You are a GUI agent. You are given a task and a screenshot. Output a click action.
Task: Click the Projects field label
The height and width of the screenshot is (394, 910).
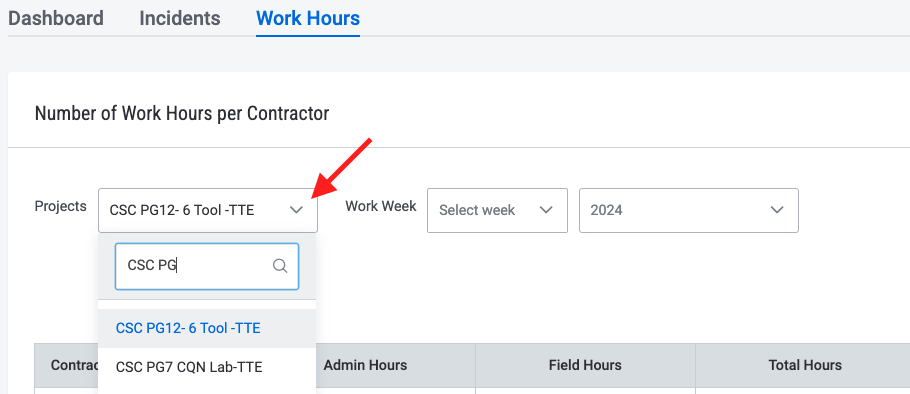point(61,206)
